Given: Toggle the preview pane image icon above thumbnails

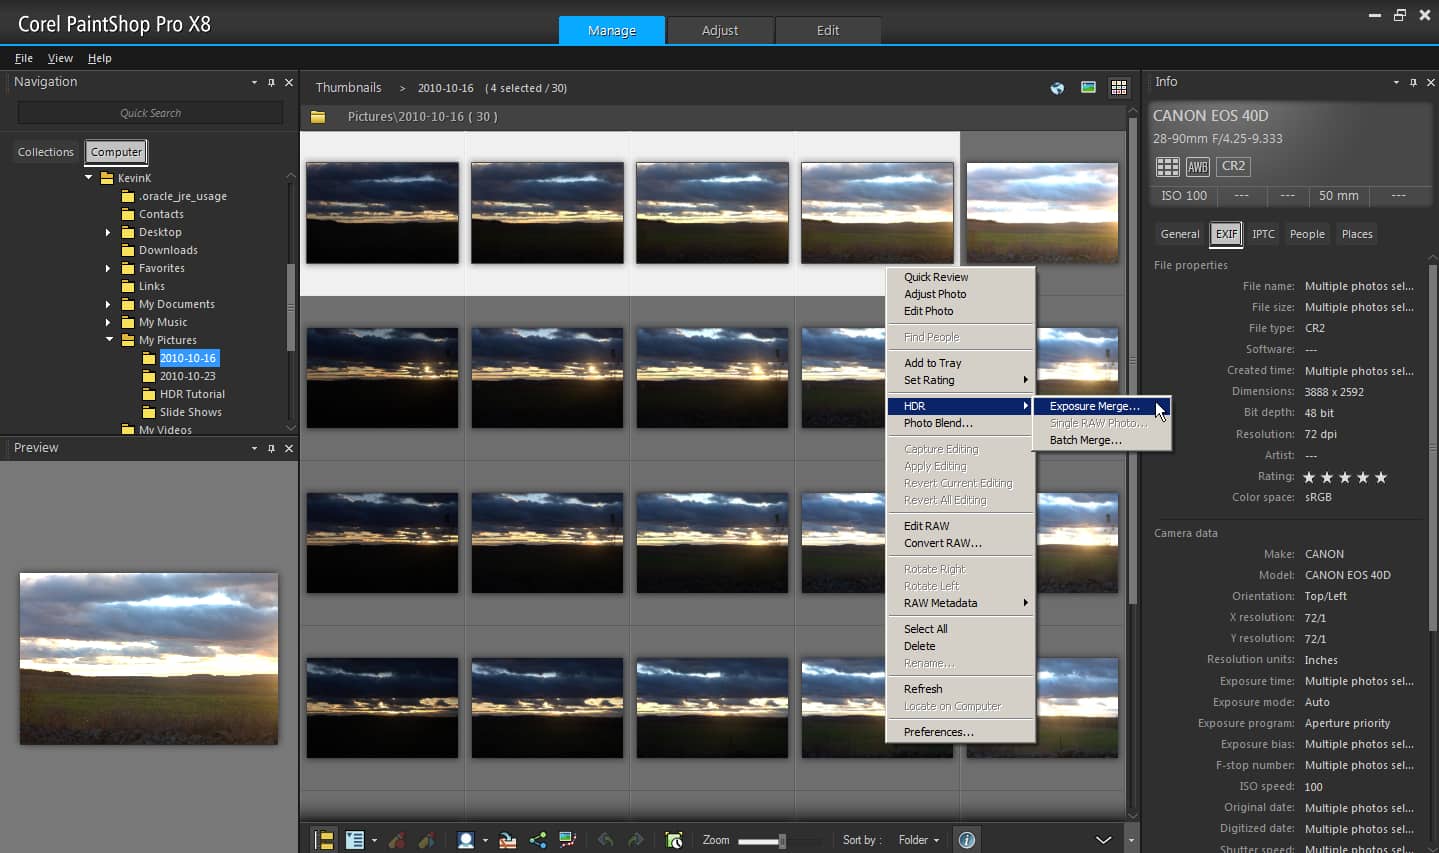Looking at the screenshot, I should pos(1087,88).
